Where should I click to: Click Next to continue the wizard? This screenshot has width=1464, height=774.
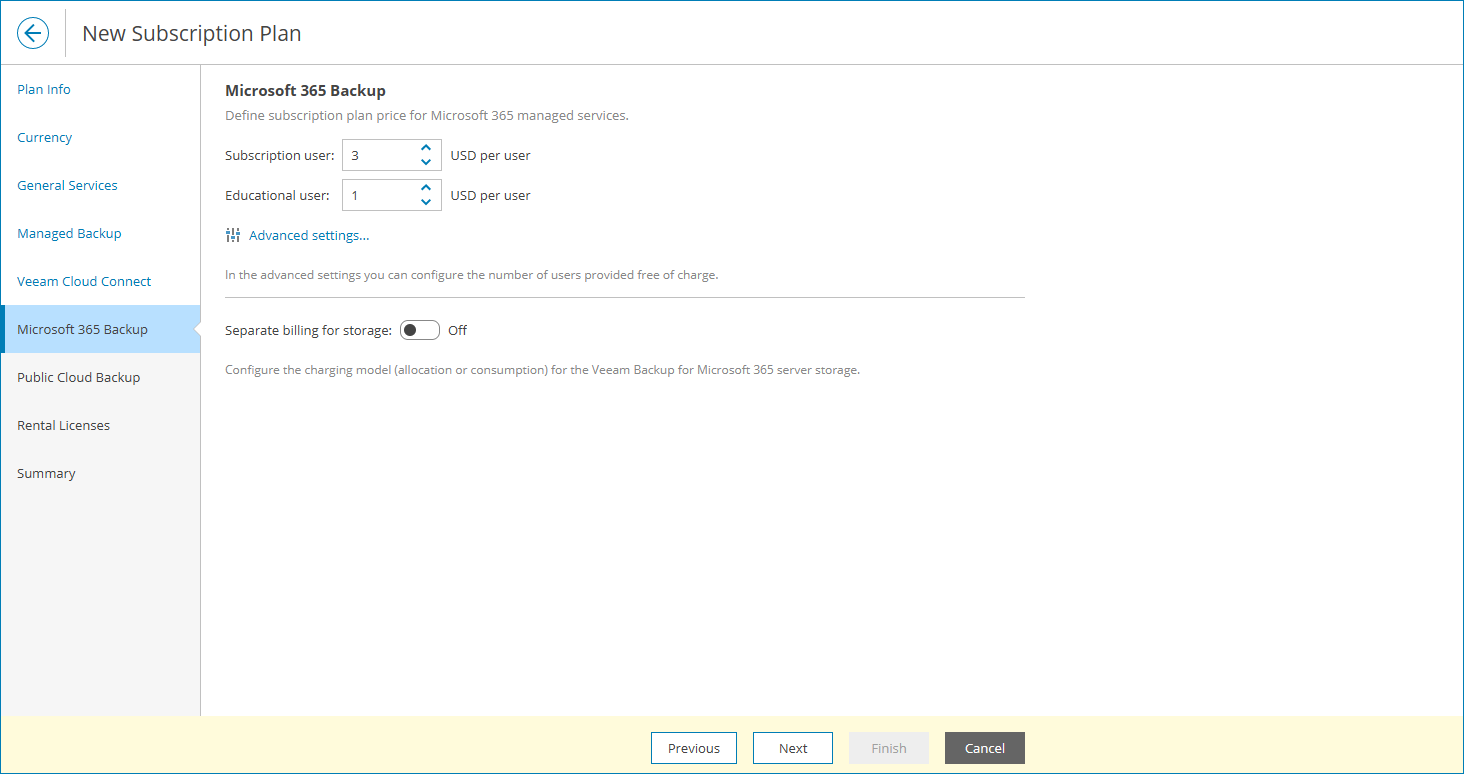[x=792, y=747]
